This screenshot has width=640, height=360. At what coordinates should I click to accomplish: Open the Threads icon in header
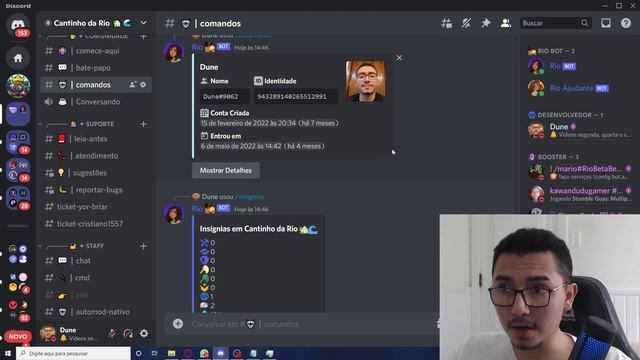point(446,23)
